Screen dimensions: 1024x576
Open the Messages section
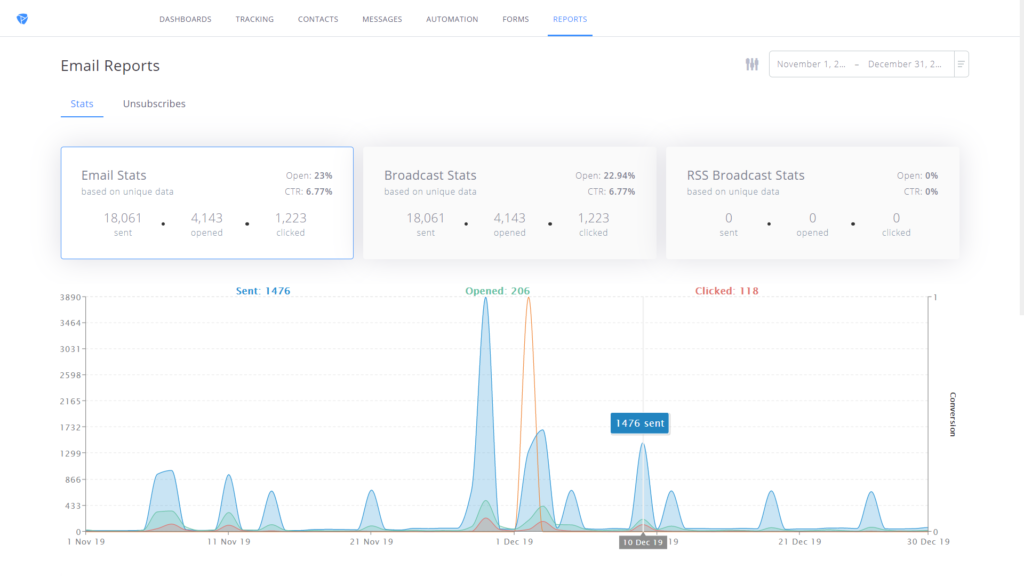pyautogui.click(x=381, y=18)
